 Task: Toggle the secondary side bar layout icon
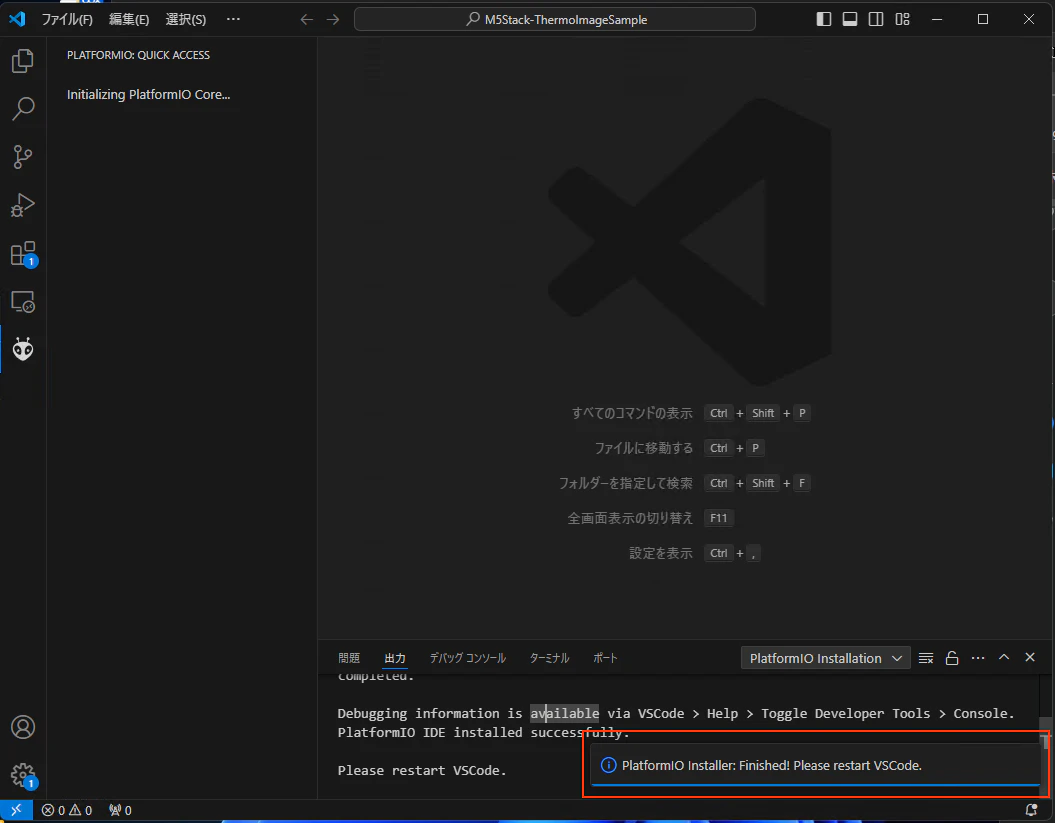point(876,19)
